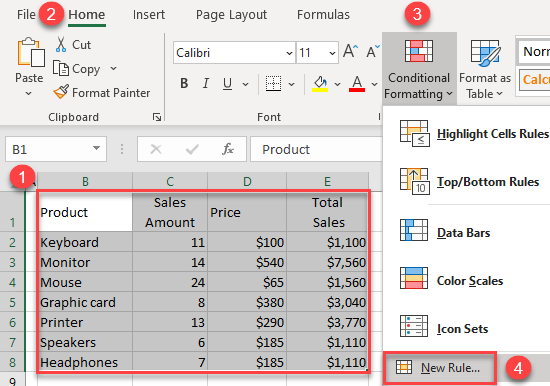
Task: Click the Paste clipboard icon
Action: [x=31, y=52]
